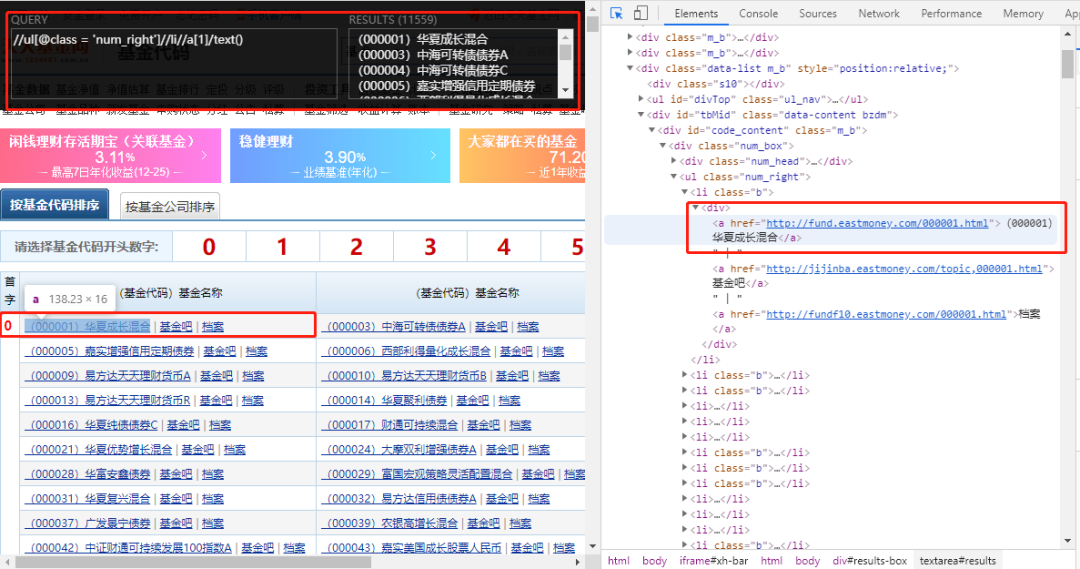This screenshot has height=569, width=1080.
Task: Switch to the Network tab
Action: (x=879, y=13)
